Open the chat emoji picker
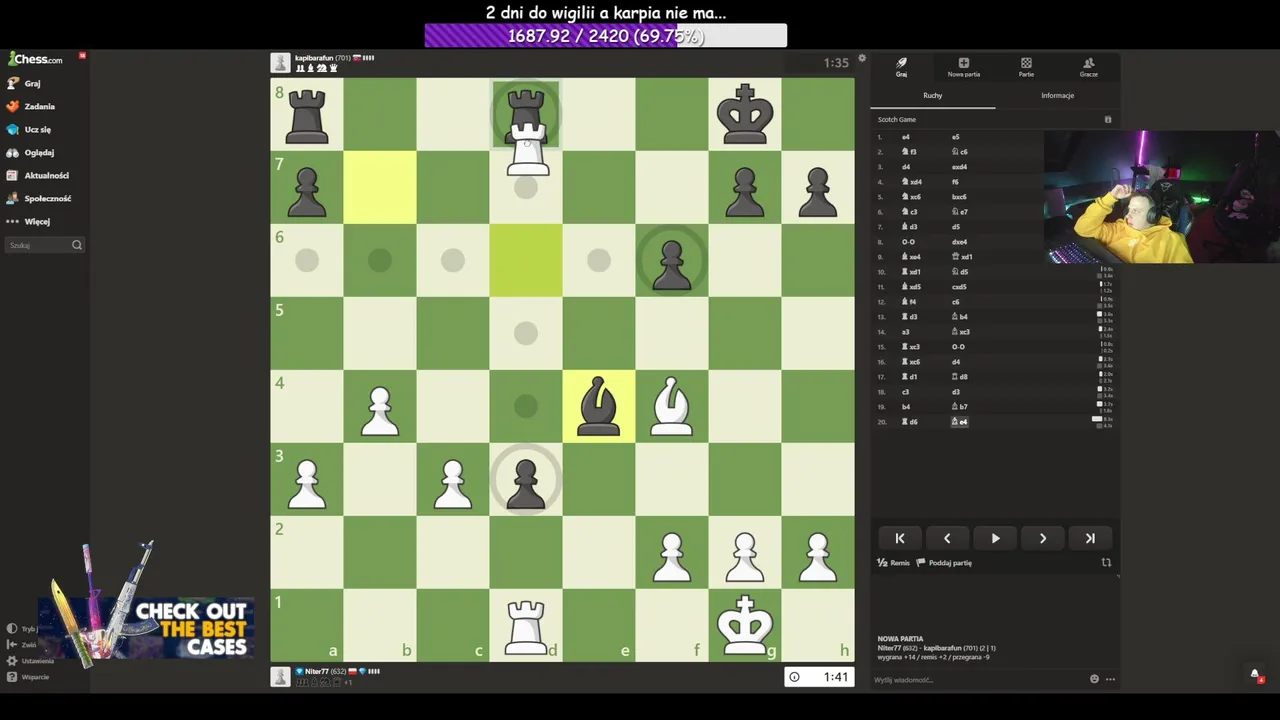Screen dimensions: 1280x720 tap(1094, 679)
